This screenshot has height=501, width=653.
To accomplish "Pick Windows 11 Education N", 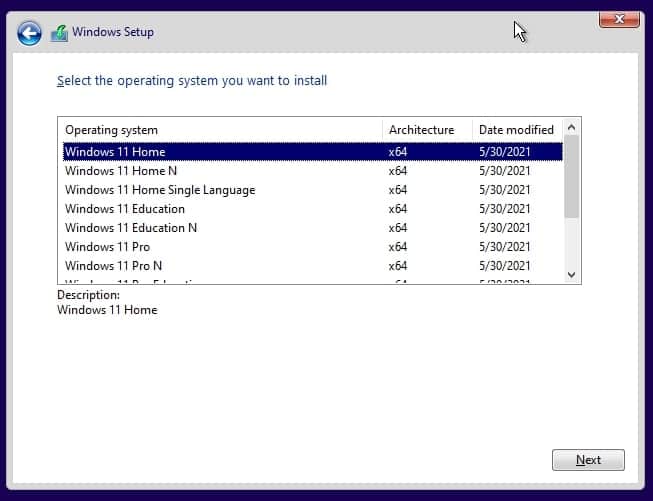I will [131, 228].
